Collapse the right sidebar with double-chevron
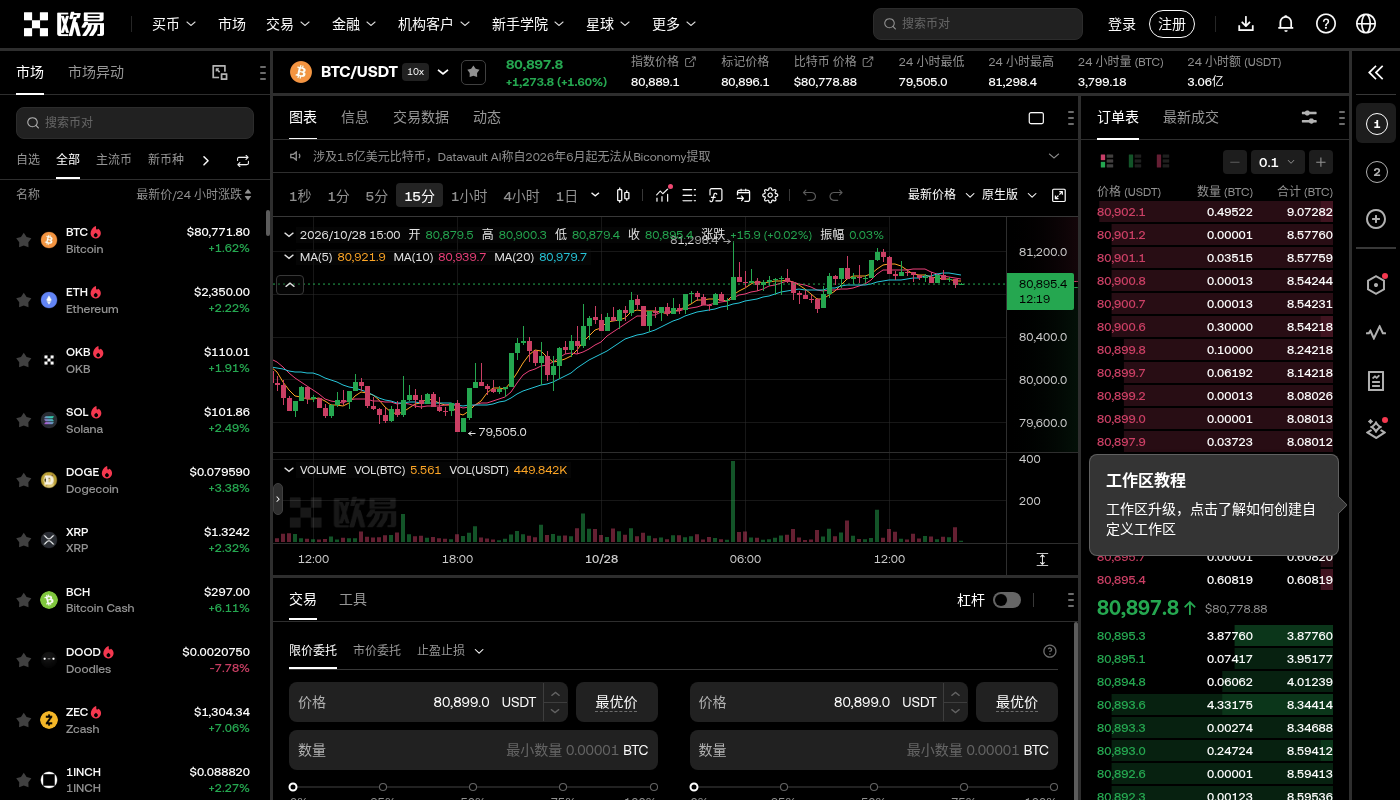The height and width of the screenshot is (800, 1400). [1376, 72]
